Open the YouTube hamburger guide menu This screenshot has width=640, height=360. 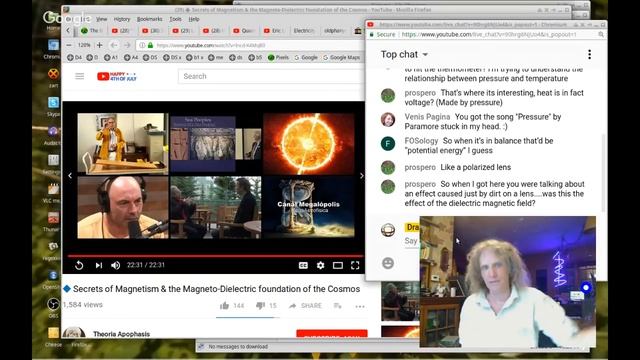click(x=80, y=76)
